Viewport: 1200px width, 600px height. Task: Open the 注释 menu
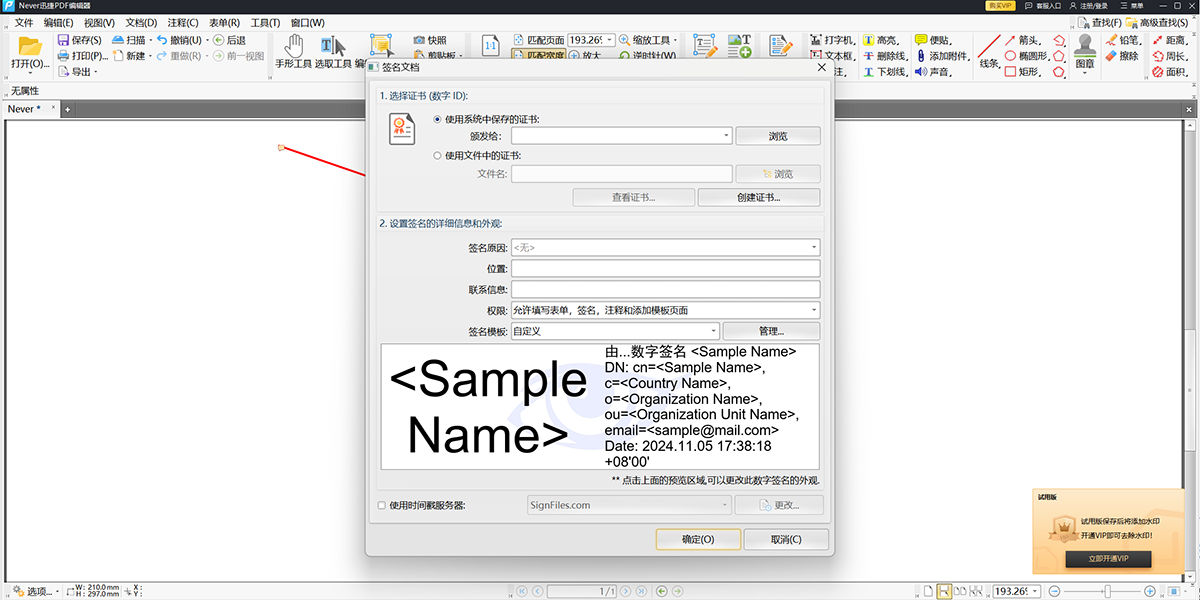[x=182, y=22]
